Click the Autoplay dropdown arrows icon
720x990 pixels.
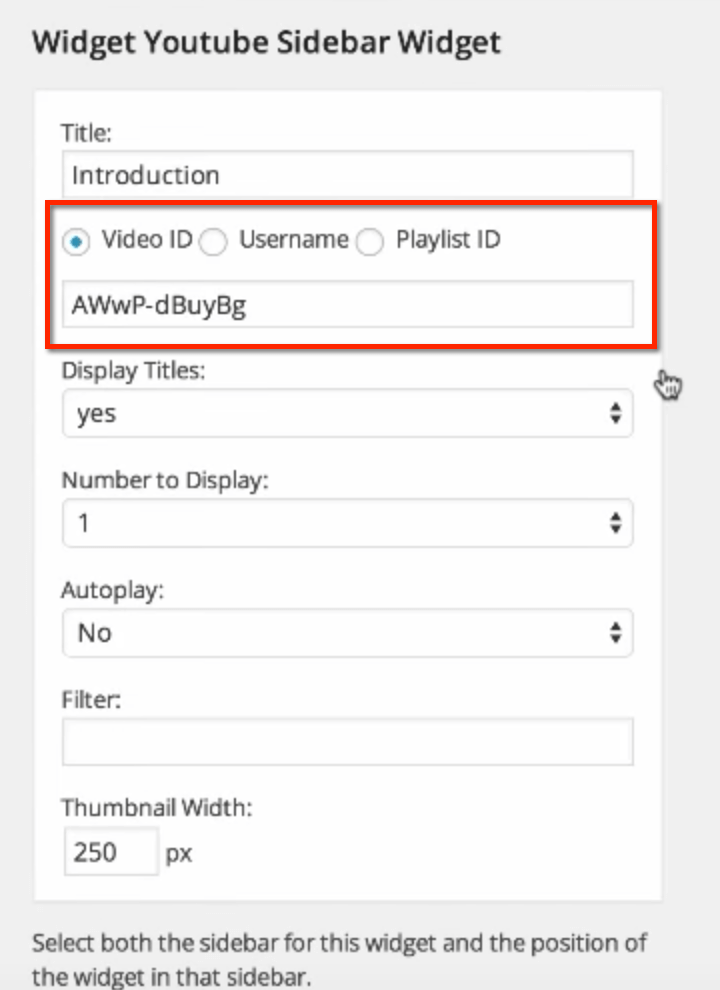pyautogui.click(x=616, y=633)
